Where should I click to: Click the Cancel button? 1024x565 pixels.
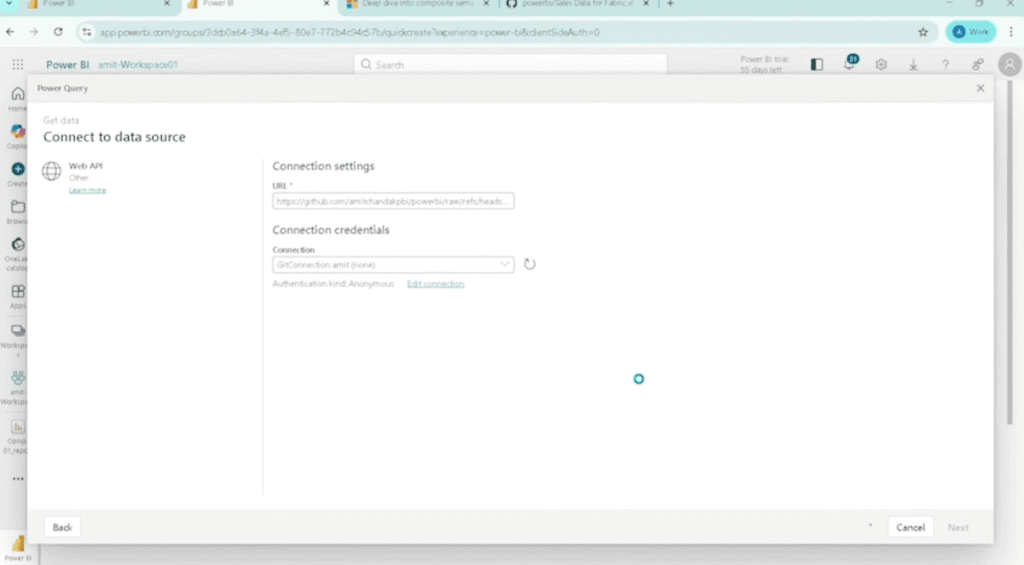(x=910, y=527)
